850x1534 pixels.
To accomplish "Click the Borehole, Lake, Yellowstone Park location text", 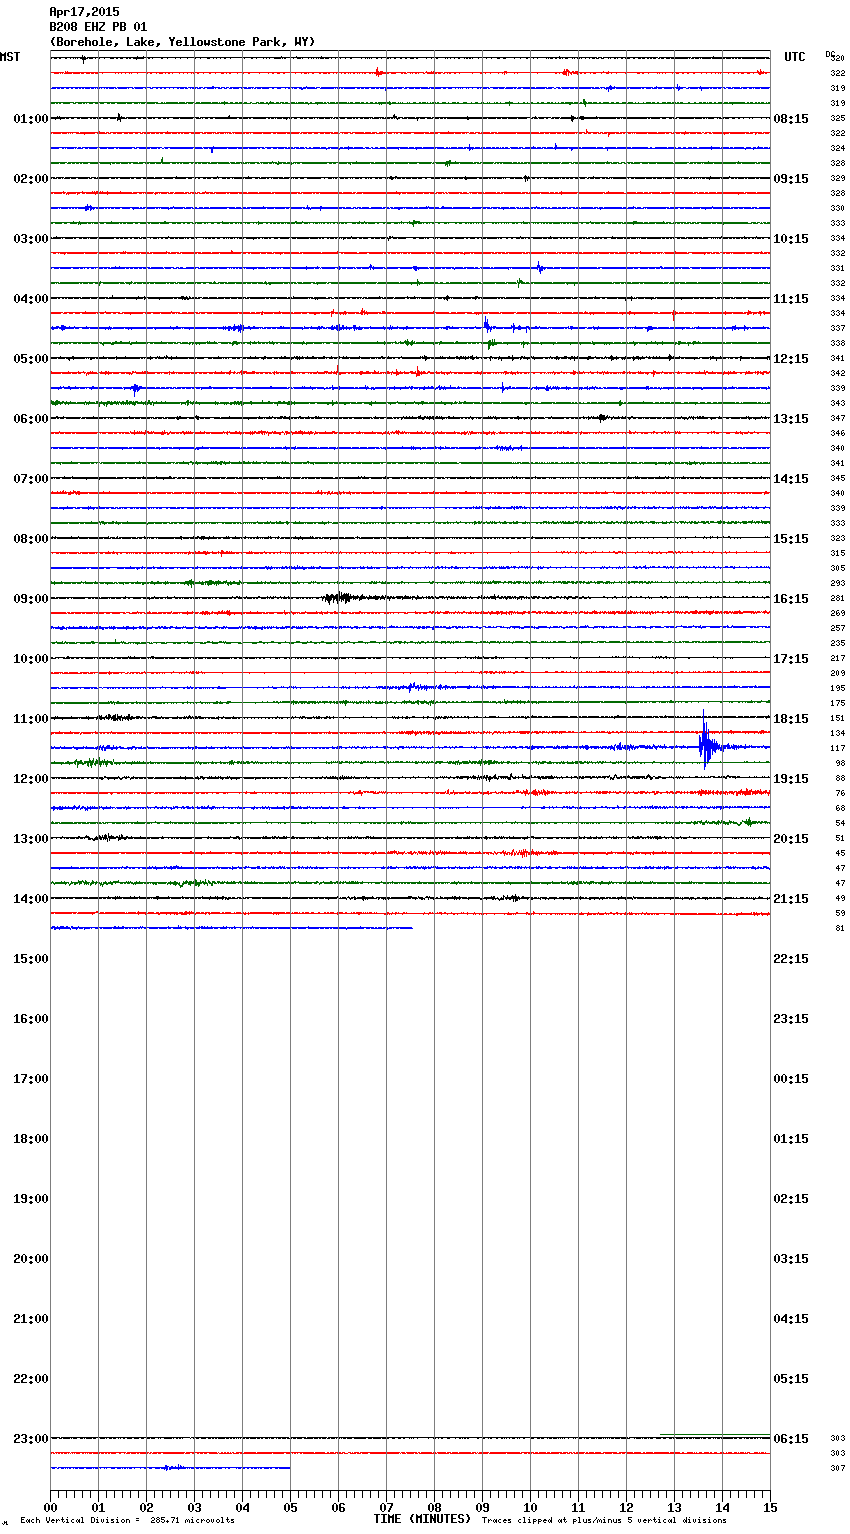I will pyautogui.click(x=181, y=42).
